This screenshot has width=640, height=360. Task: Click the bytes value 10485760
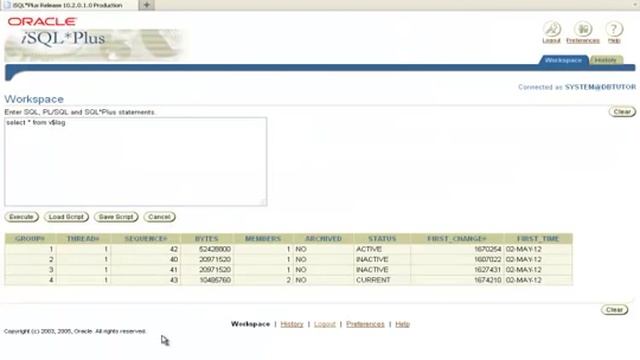point(215,280)
